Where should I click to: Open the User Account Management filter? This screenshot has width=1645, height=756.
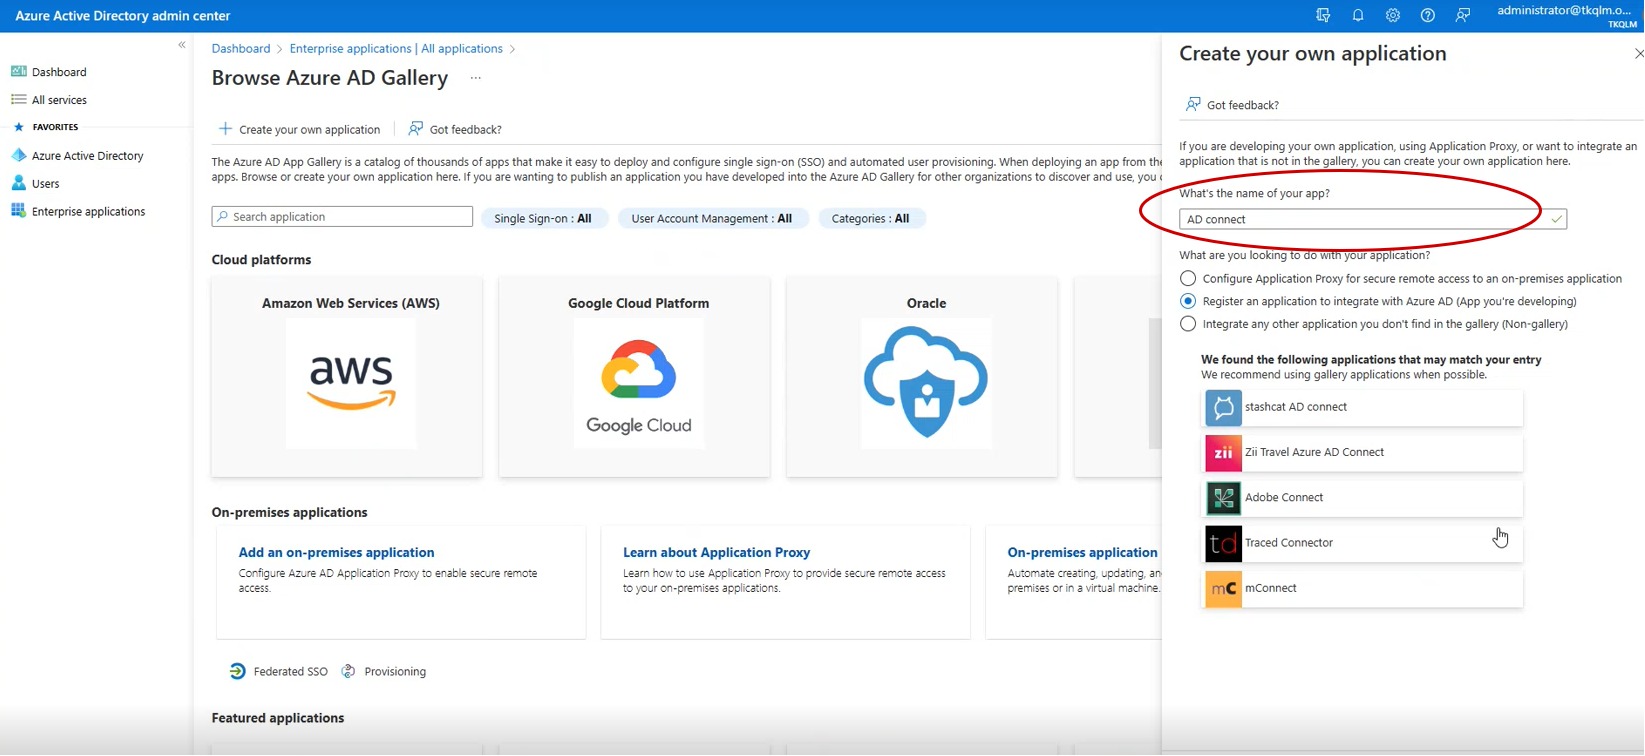coord(712,218)
